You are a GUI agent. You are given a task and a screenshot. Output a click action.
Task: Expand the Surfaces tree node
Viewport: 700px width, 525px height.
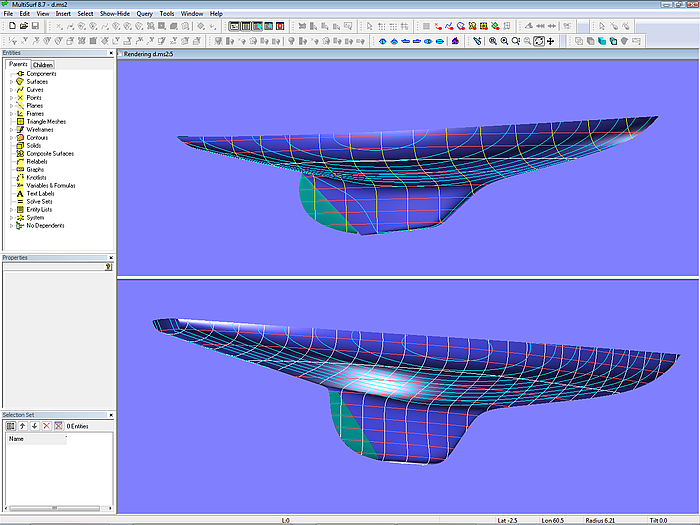[x=11, y=82]
